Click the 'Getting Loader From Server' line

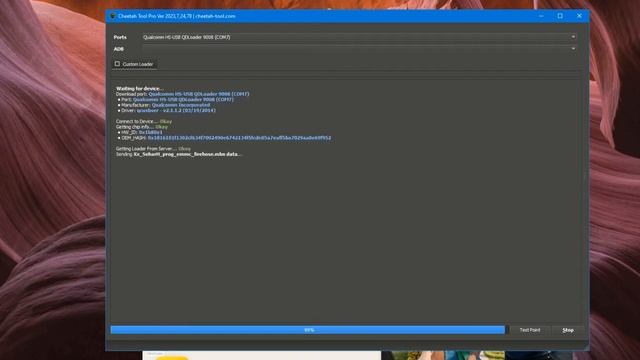tap(153, 149)
